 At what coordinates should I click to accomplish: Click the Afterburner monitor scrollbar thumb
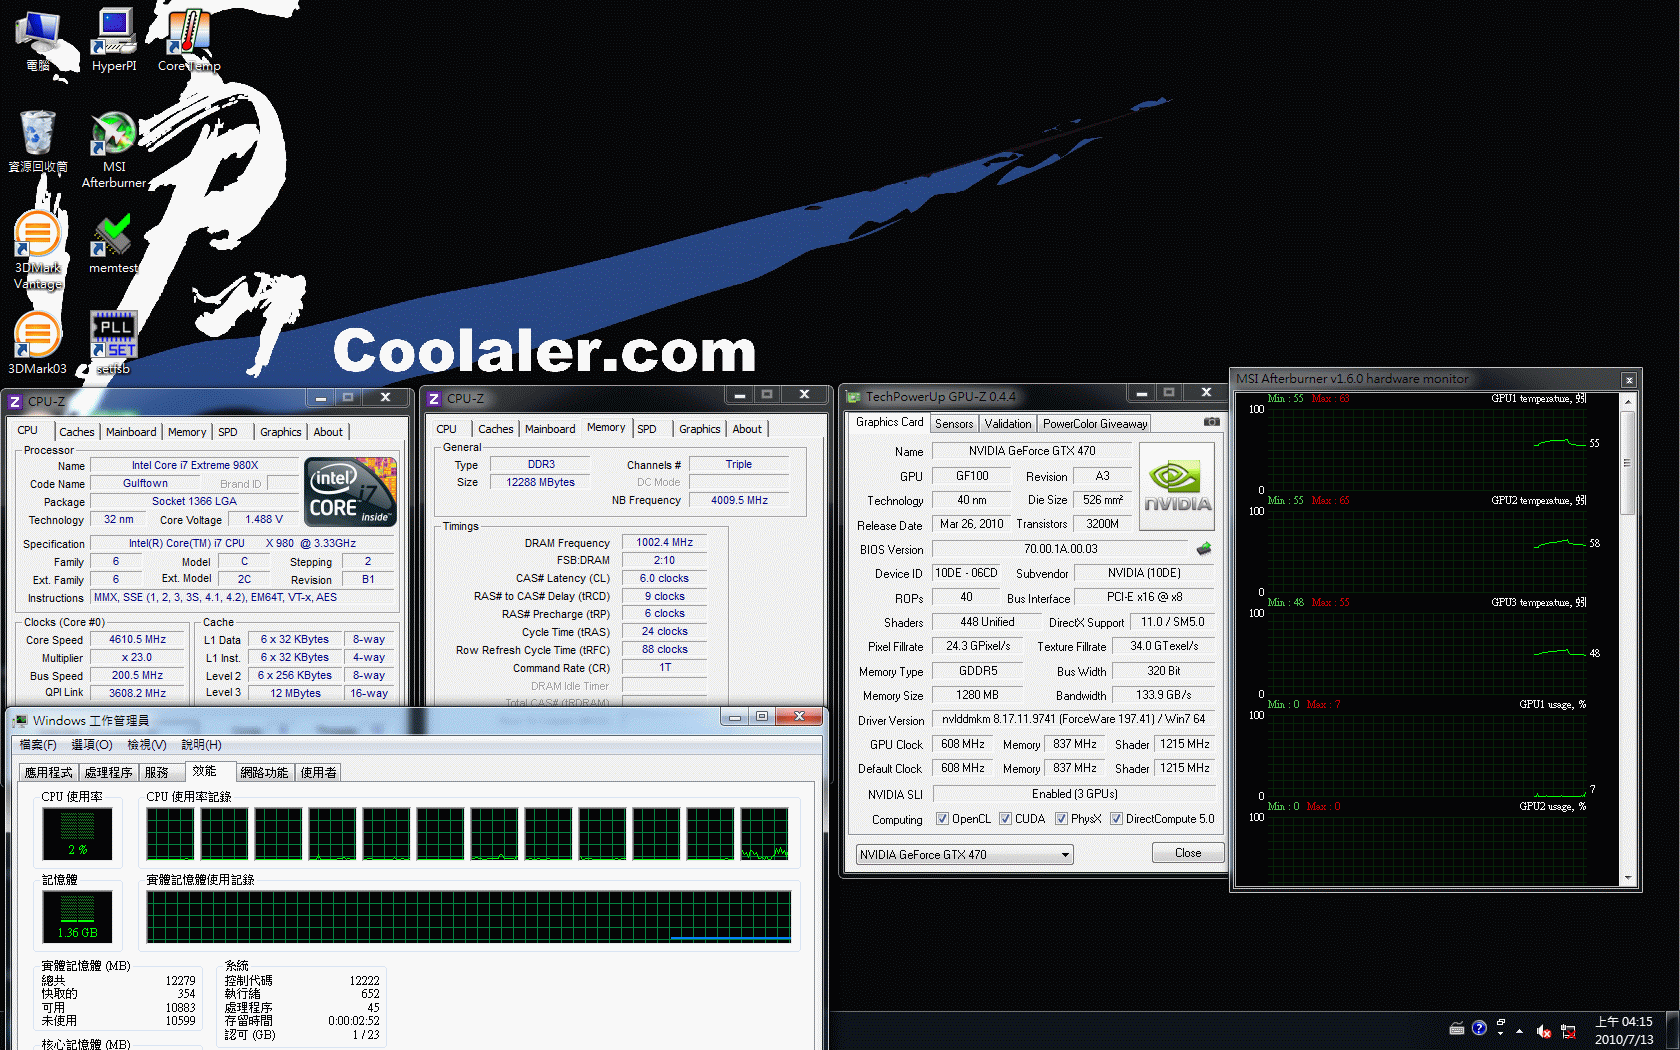[x=1628, y=462]
